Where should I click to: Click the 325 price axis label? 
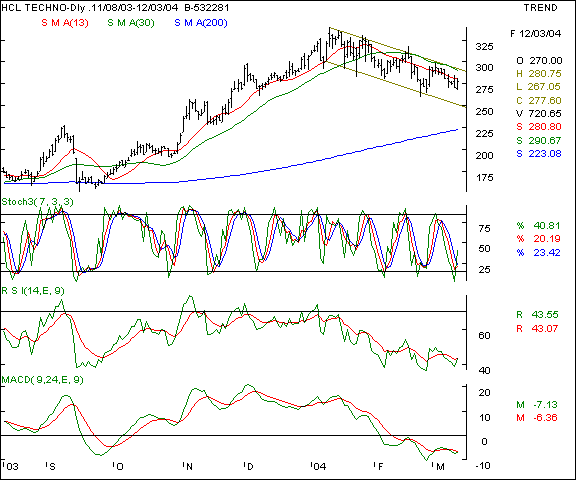(484, 47)
